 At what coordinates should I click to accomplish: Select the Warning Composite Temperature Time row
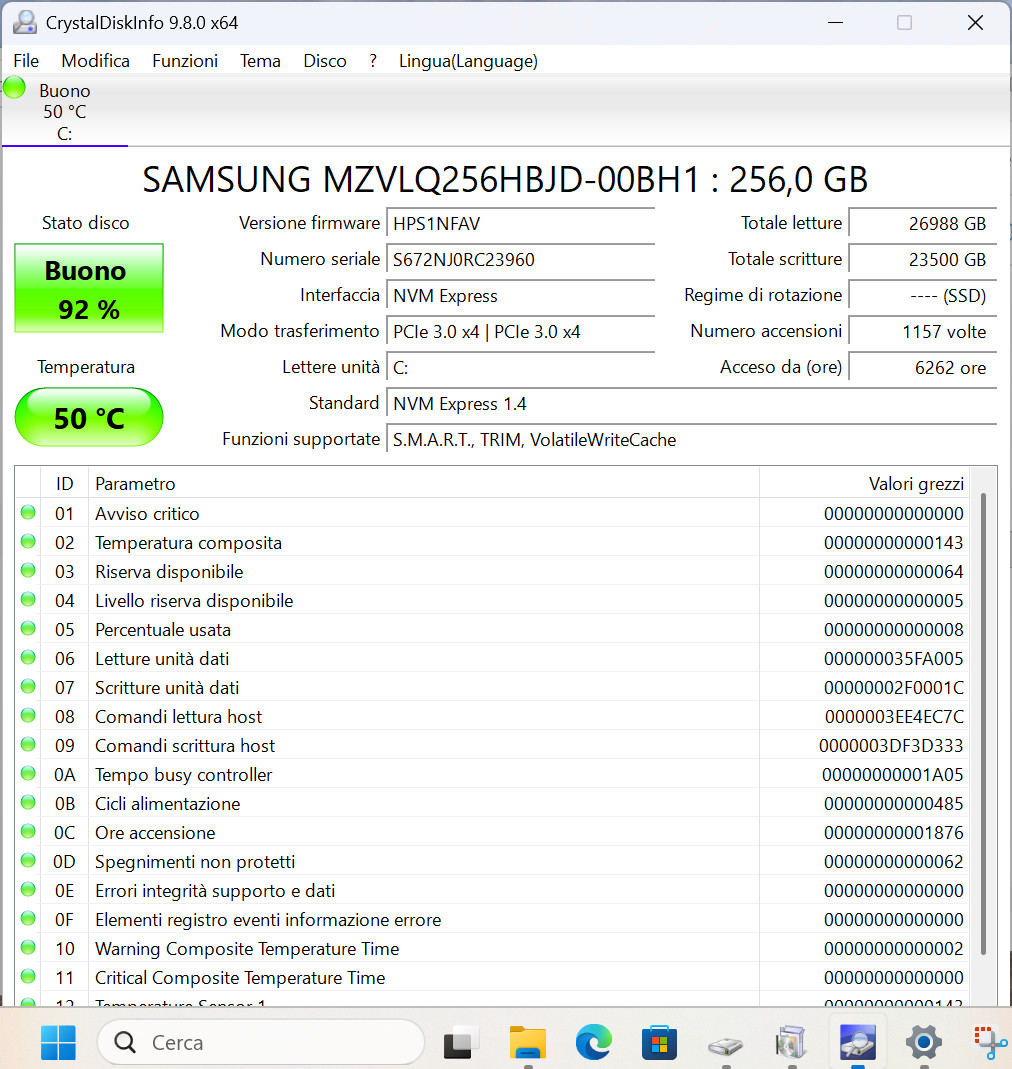tap(492, 948)
